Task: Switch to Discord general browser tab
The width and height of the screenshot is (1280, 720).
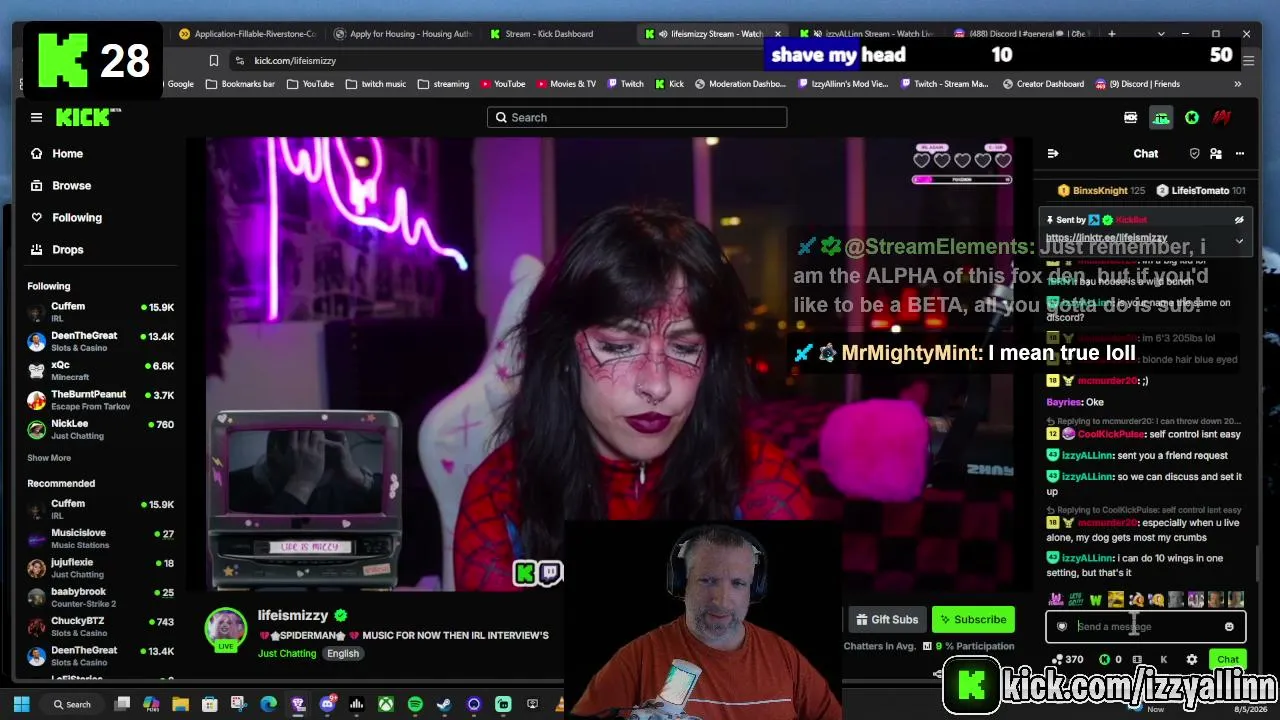Action: tap(1020, 34)
